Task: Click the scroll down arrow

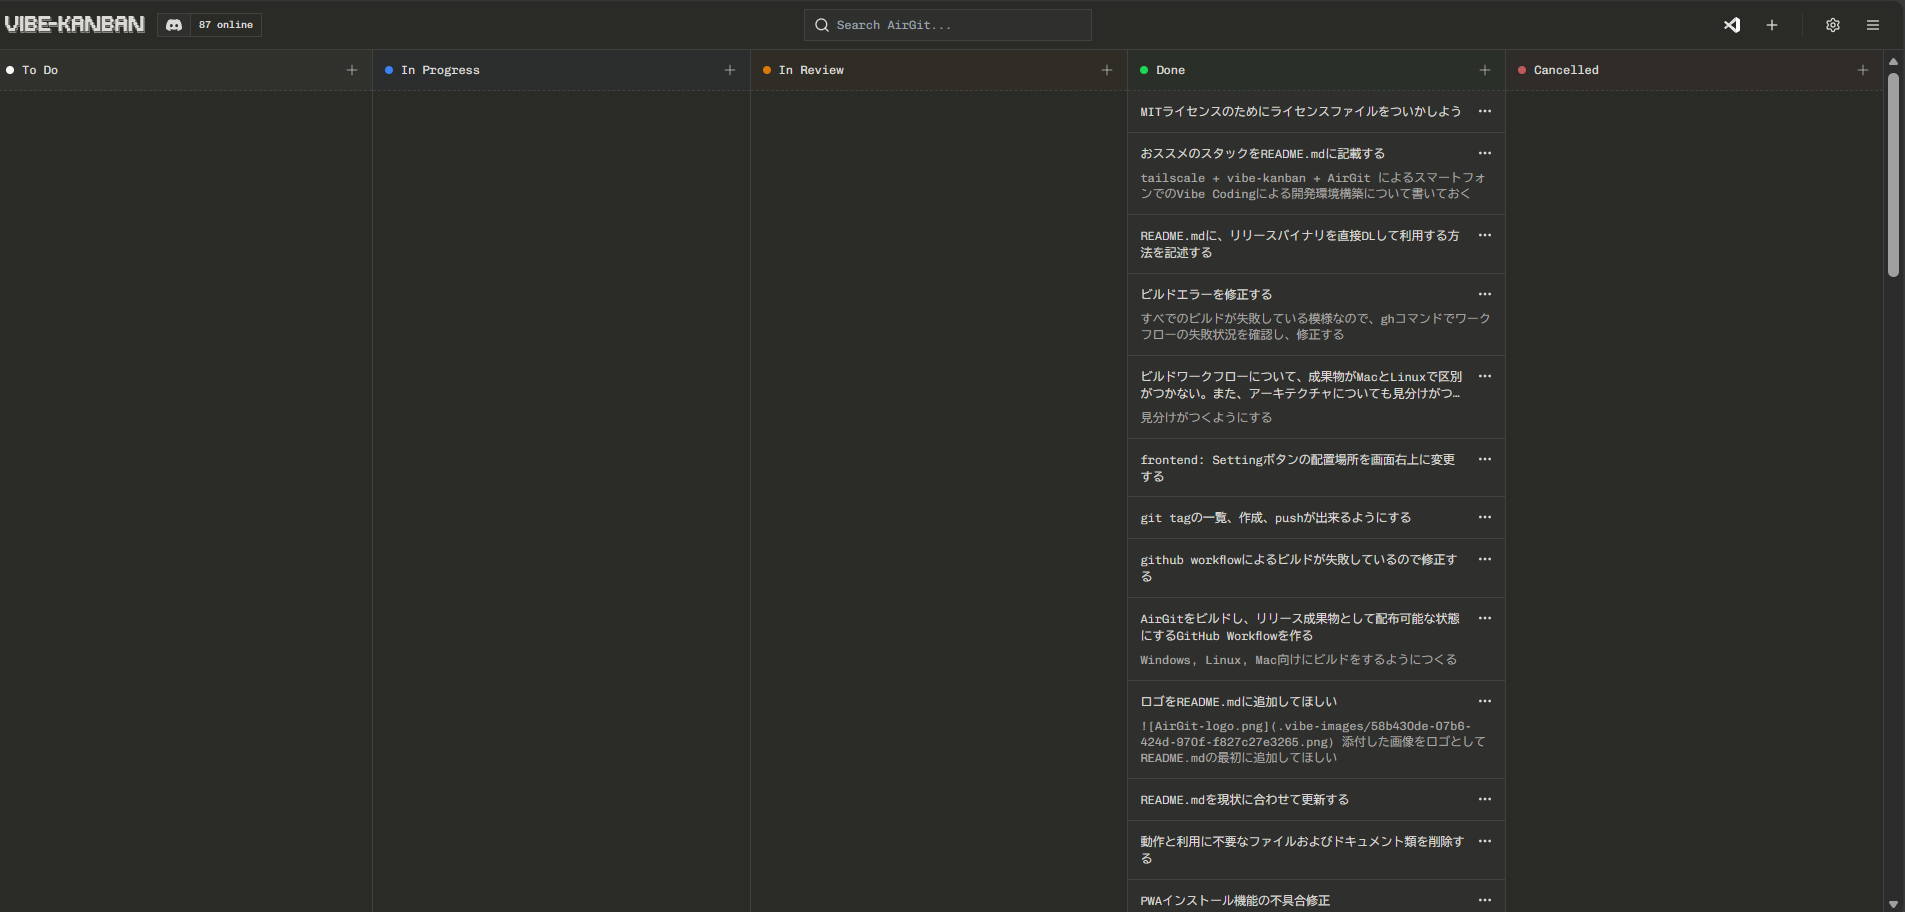Action: click(x=1893, y=904)
